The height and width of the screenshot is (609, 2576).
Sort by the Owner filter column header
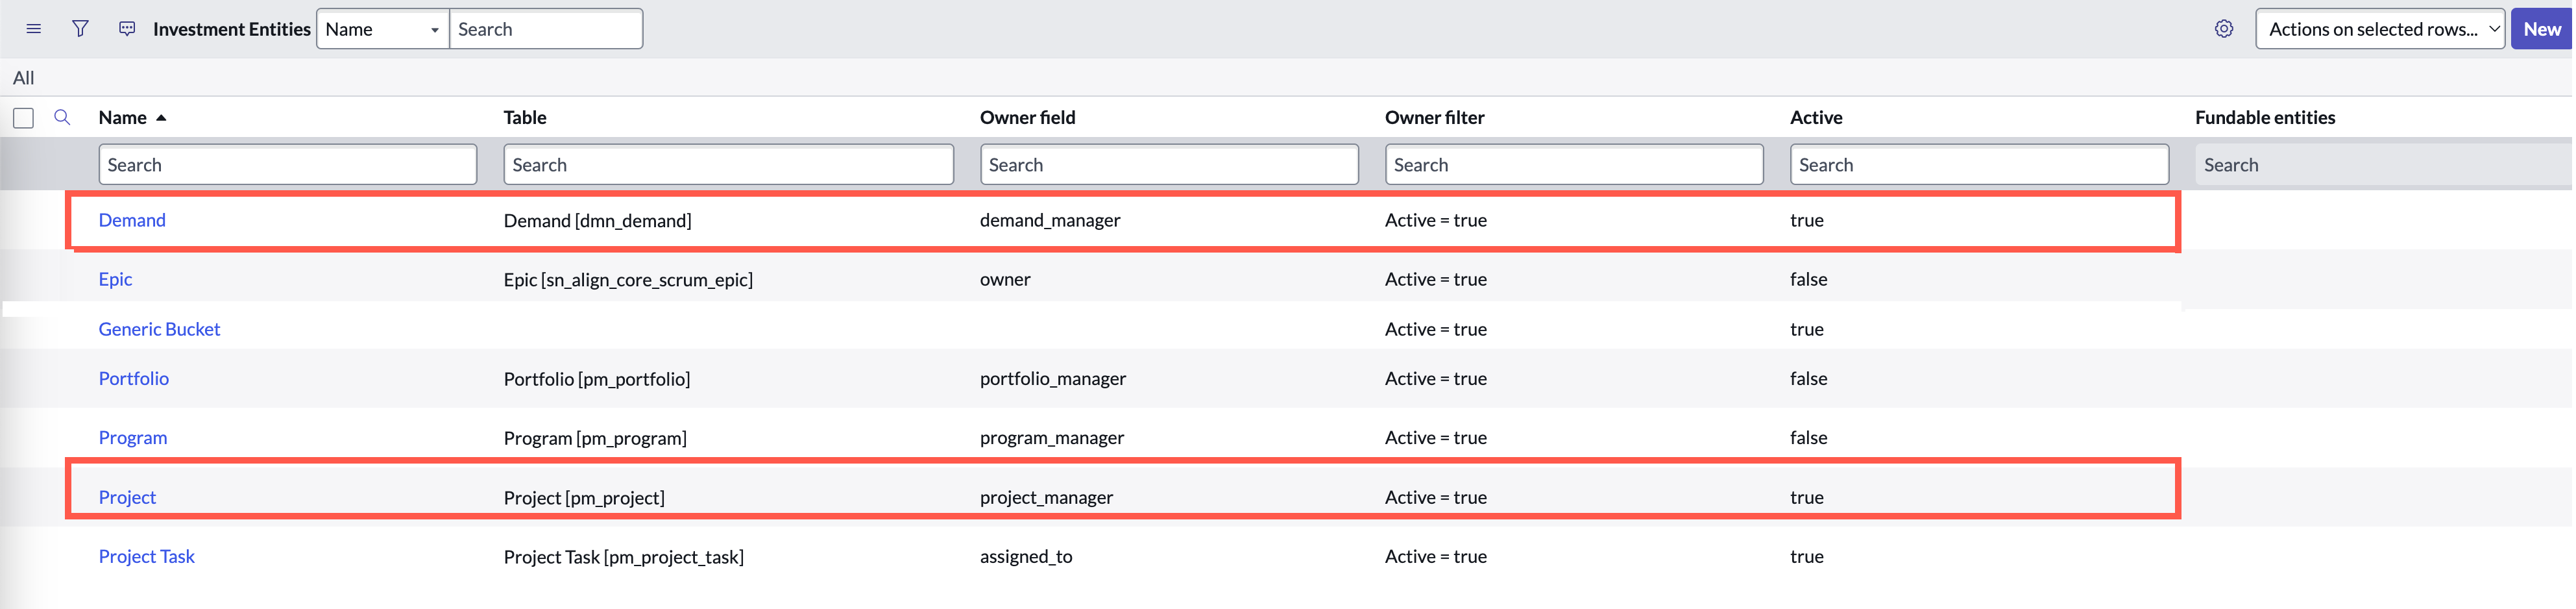pyautogui.click(x=1434, y=118)
